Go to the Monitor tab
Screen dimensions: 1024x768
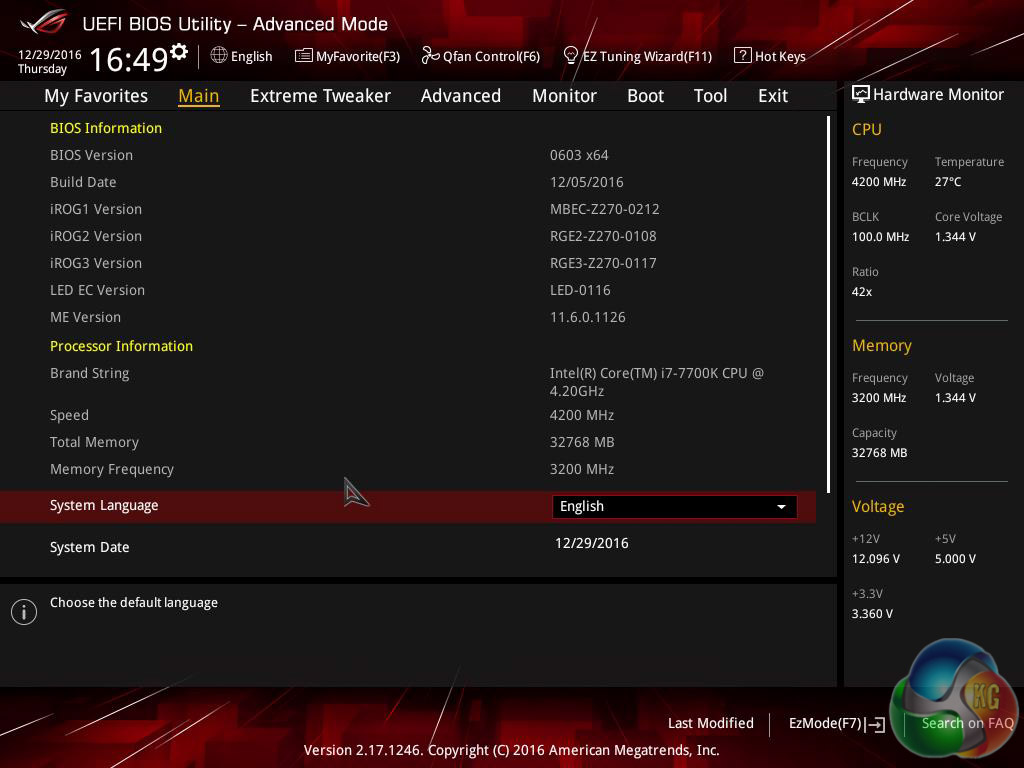click(564, 96)
